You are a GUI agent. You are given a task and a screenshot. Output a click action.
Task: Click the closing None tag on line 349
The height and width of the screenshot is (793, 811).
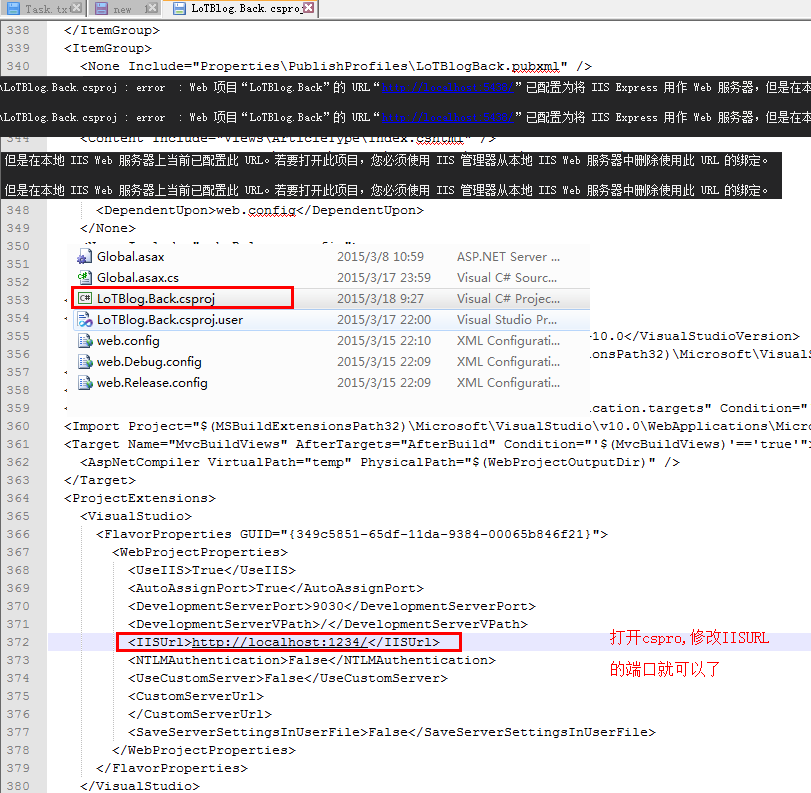[x=108, y=228]
